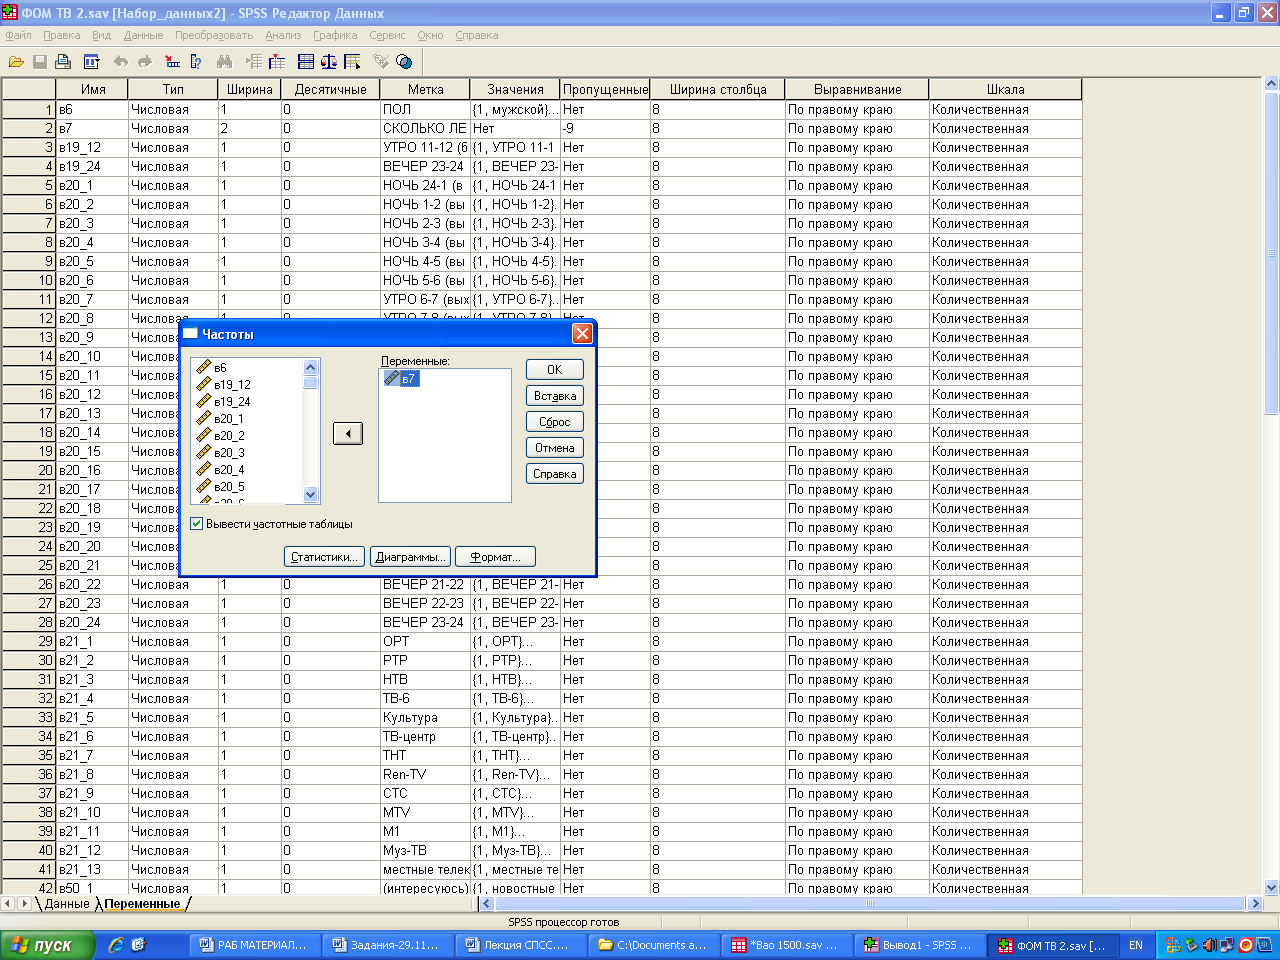Click the Имя cell в21_5
The height and width of the screenshot is (960, 1280).
pos(92,717)
